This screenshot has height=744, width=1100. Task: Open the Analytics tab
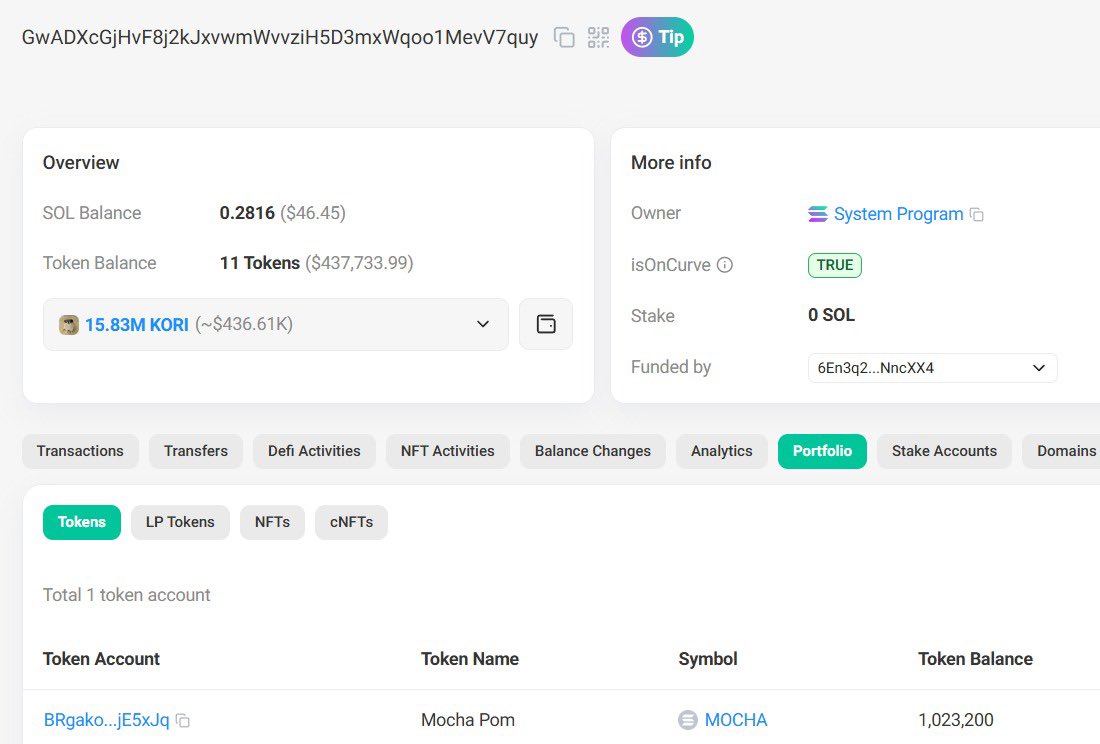722,451
